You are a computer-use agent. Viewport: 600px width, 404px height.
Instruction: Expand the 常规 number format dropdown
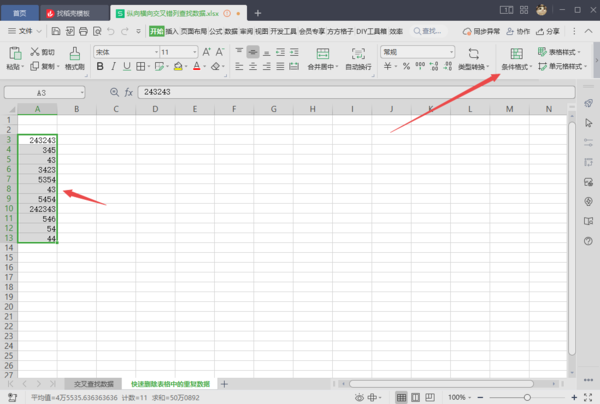pos(418,51)
